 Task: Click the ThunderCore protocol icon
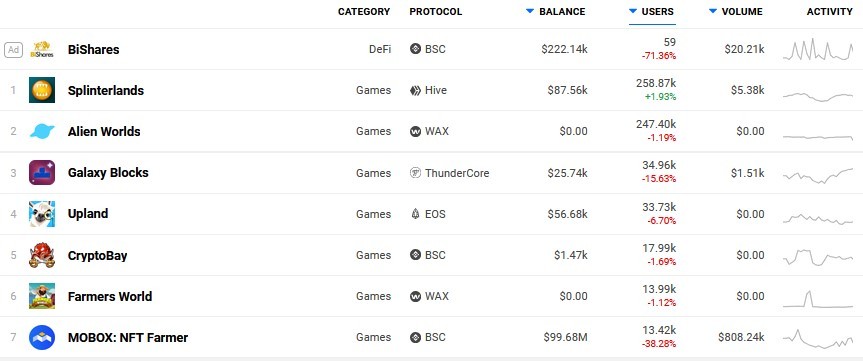[416, 173]
